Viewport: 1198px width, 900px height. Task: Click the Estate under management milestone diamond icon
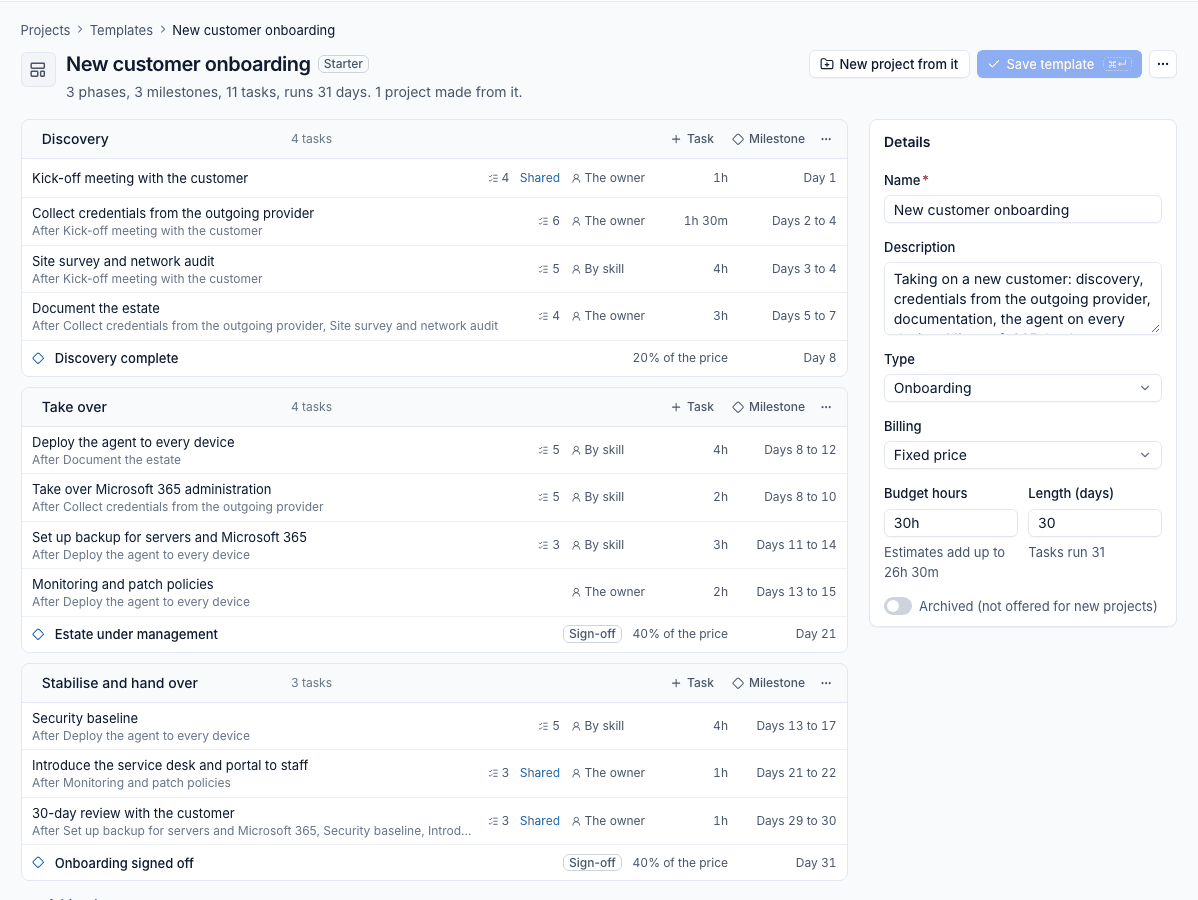click(x=39, y=634)
